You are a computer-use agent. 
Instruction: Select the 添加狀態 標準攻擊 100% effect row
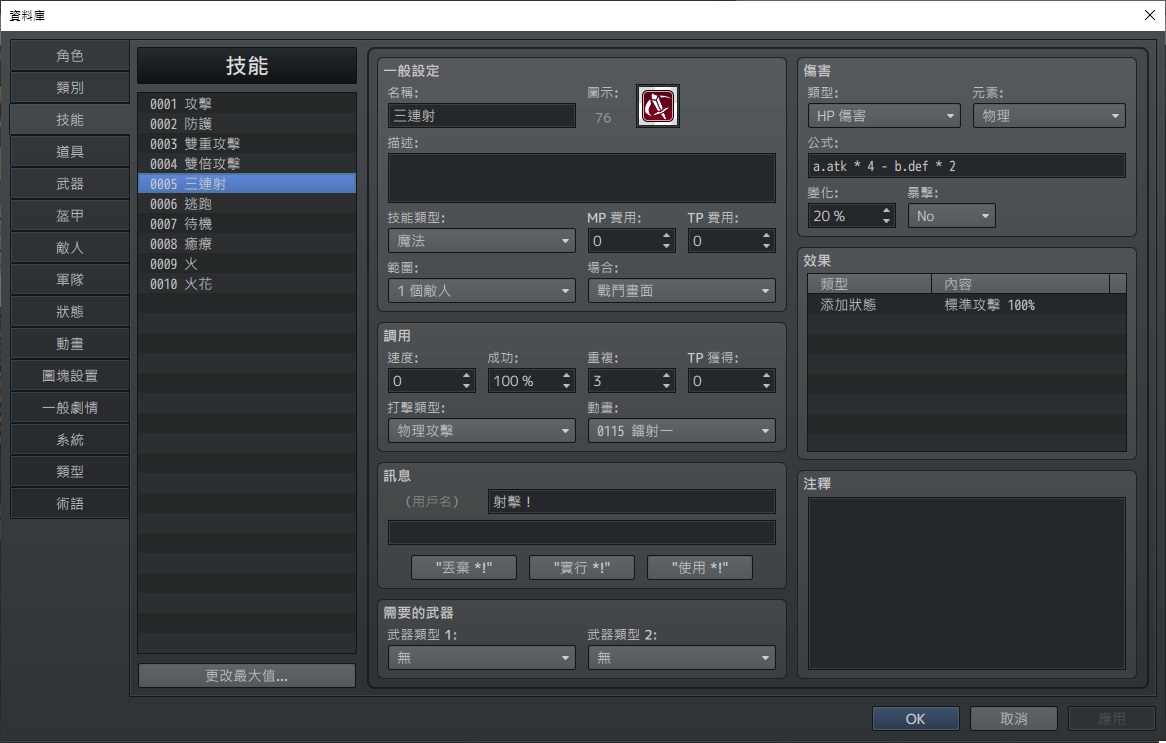click(967, 305)
